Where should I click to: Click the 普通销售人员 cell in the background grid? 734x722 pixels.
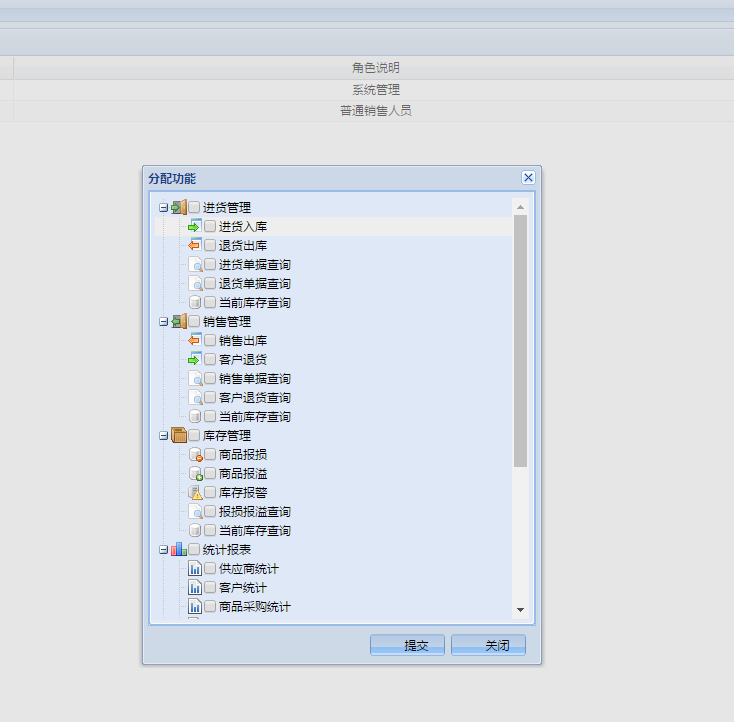[x=375, y=111]
